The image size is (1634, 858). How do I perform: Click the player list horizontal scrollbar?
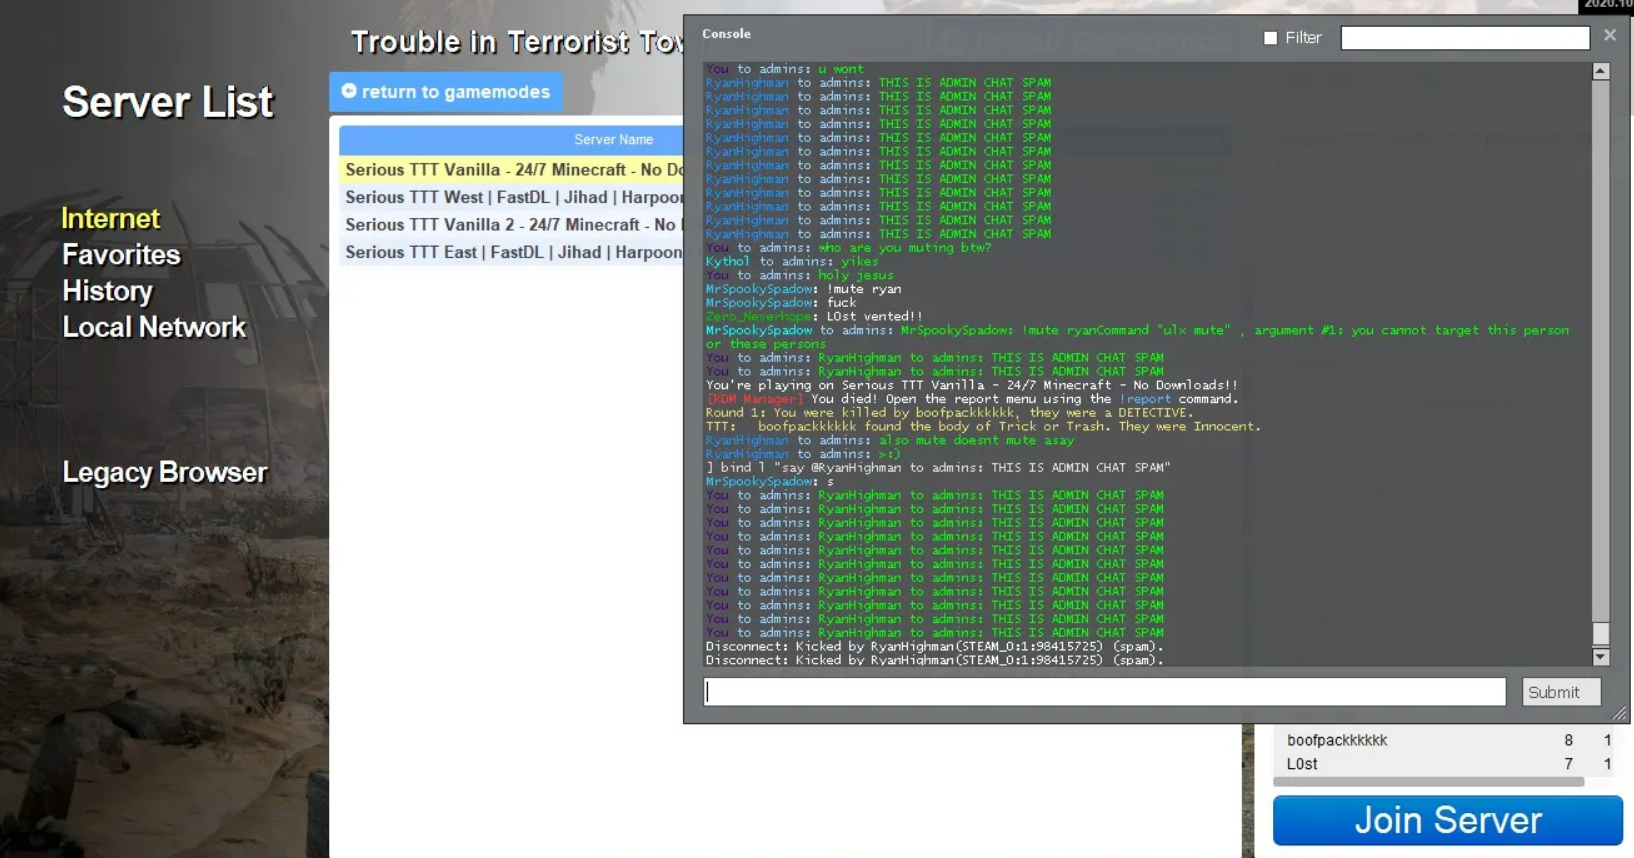(1428, 782)
